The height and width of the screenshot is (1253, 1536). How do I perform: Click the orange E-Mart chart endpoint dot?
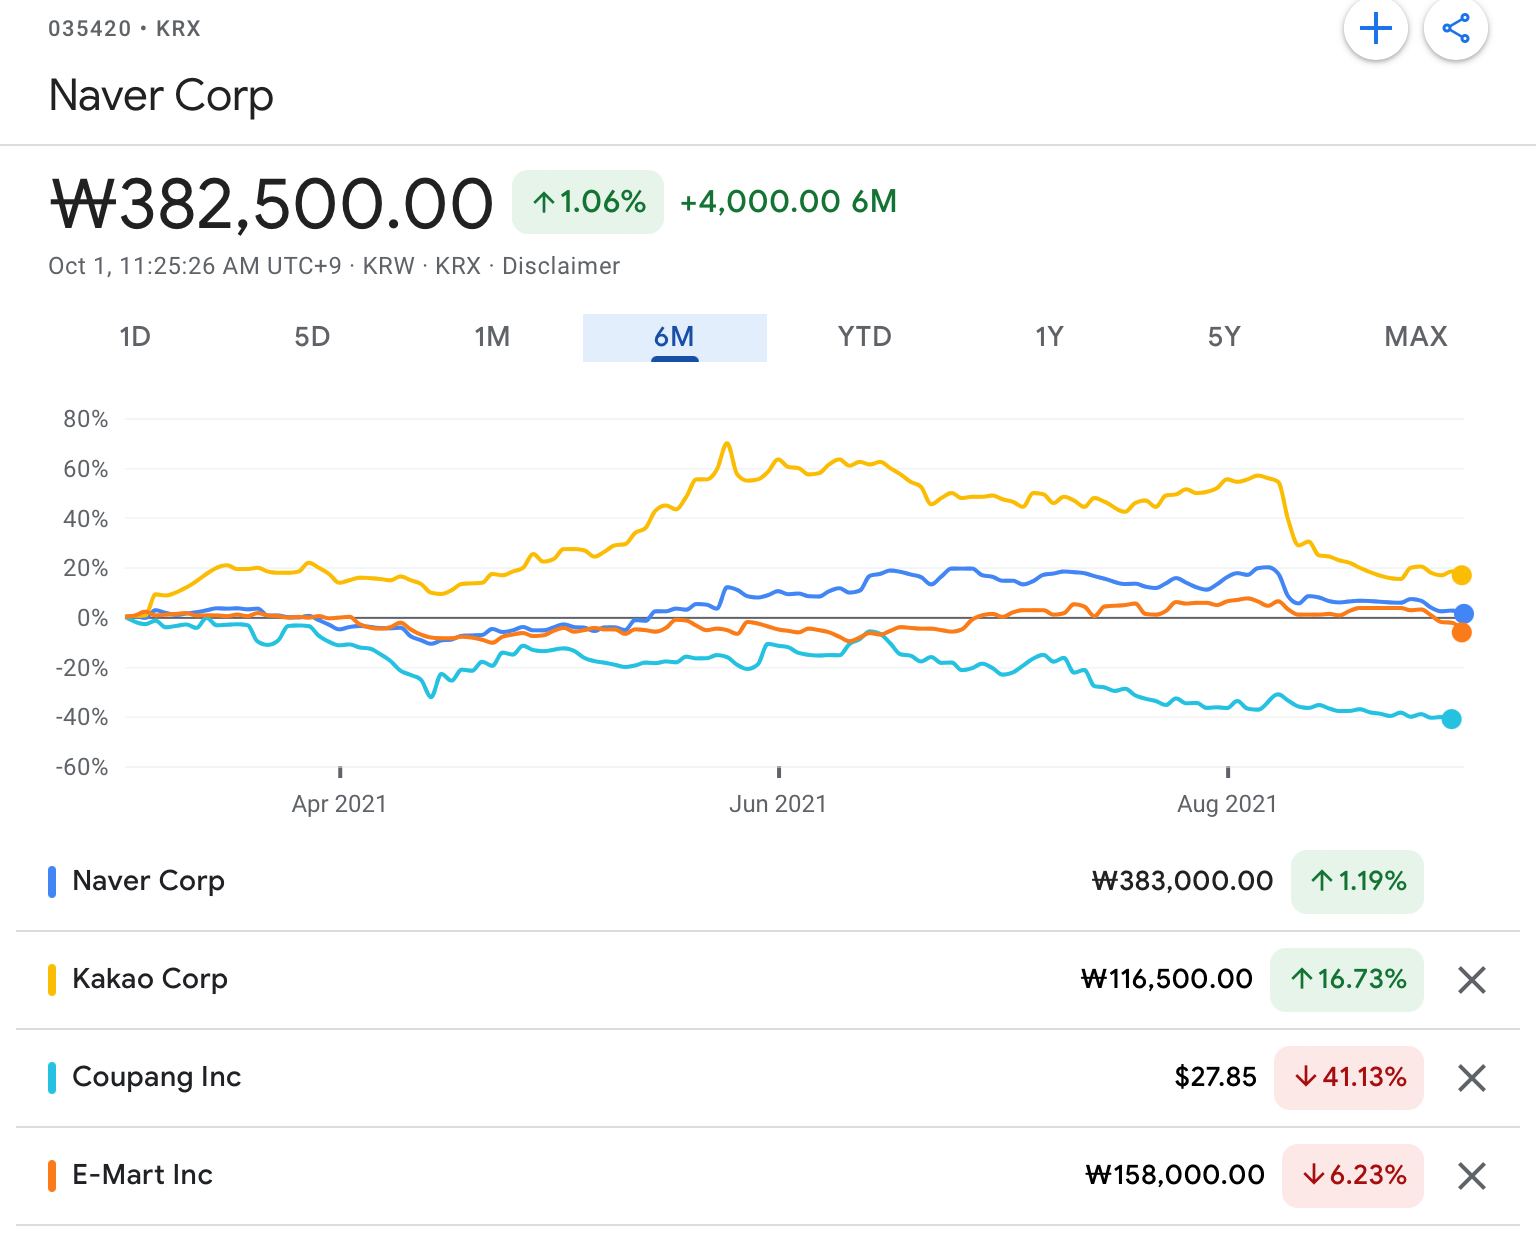pyautogui.click(x=1462, y=632)
